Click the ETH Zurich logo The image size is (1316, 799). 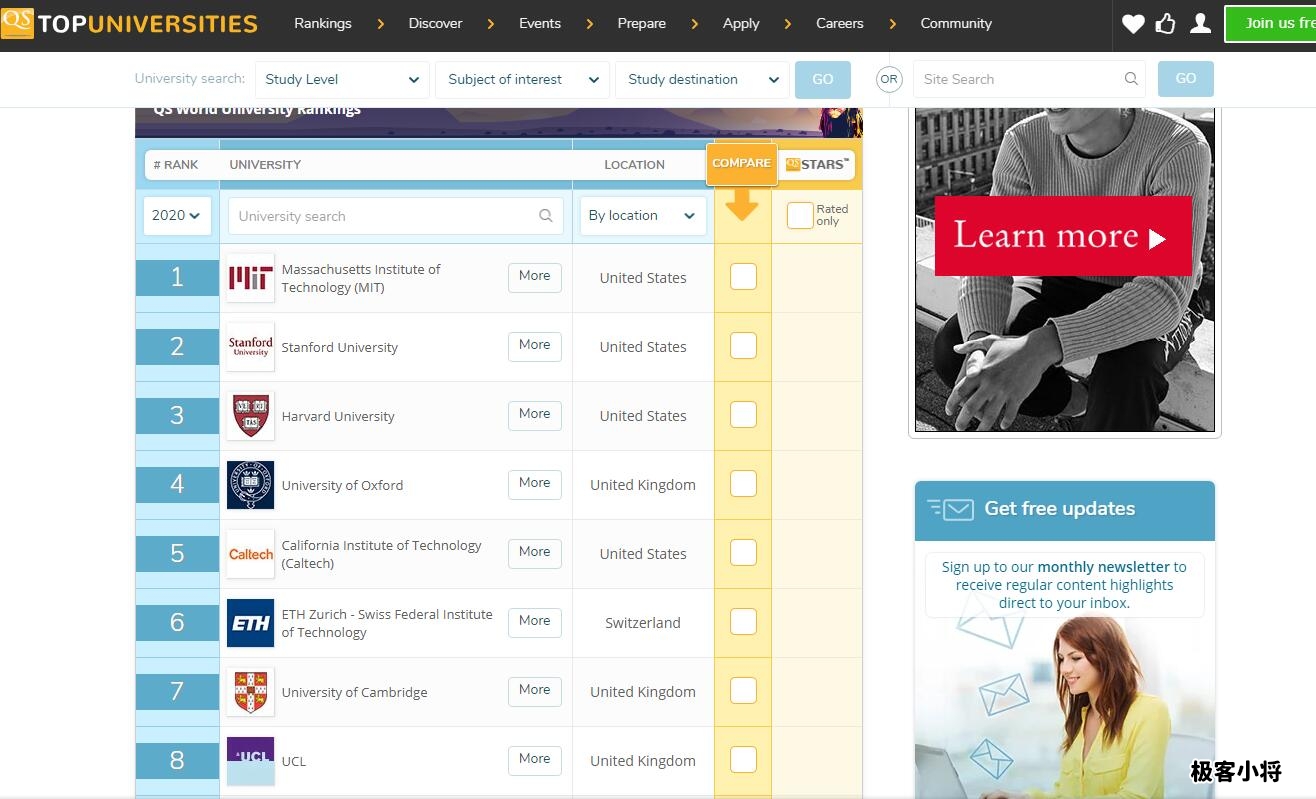[250, 623]
